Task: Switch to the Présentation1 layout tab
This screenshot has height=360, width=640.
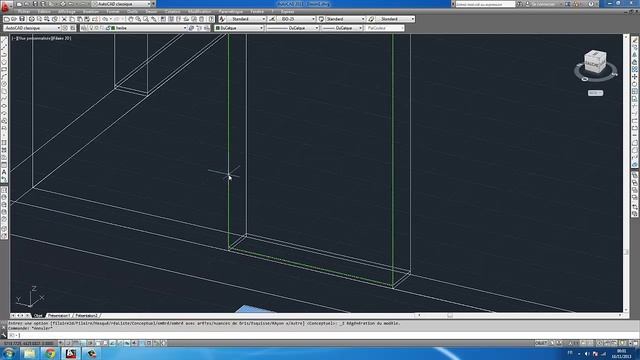Action: [58, 316]
